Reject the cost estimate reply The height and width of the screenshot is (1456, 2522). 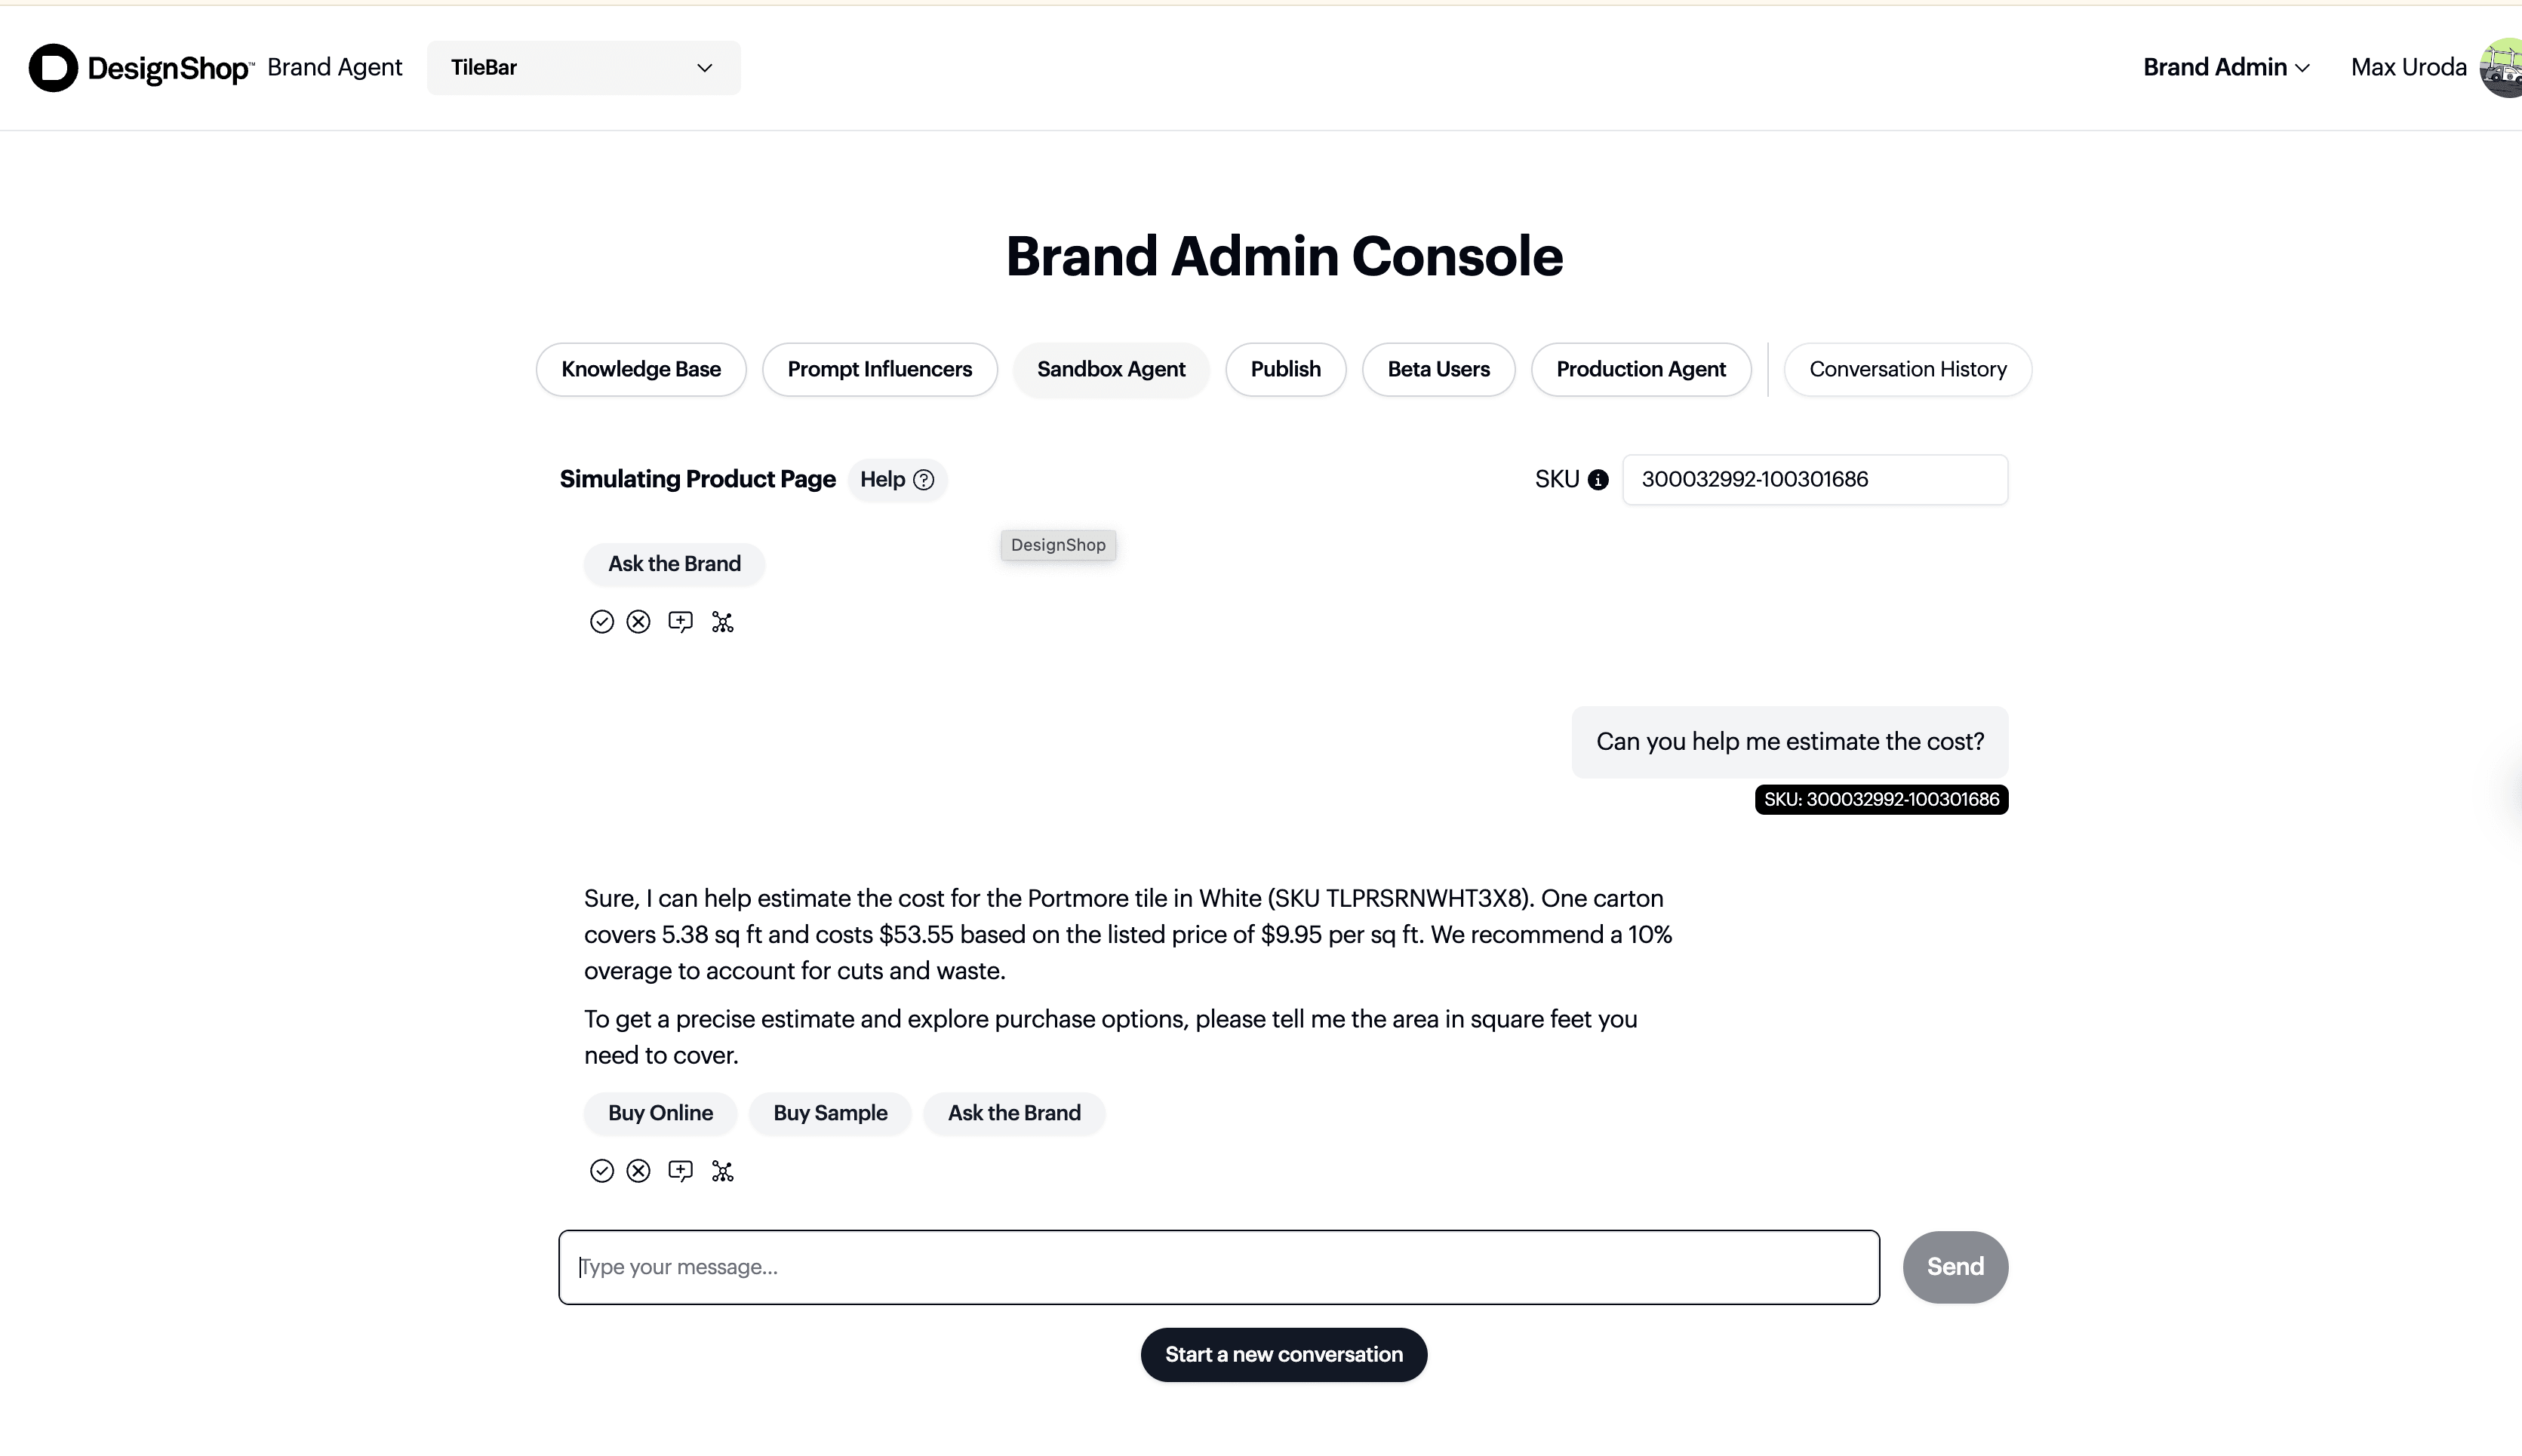(x=639, y=1170)
